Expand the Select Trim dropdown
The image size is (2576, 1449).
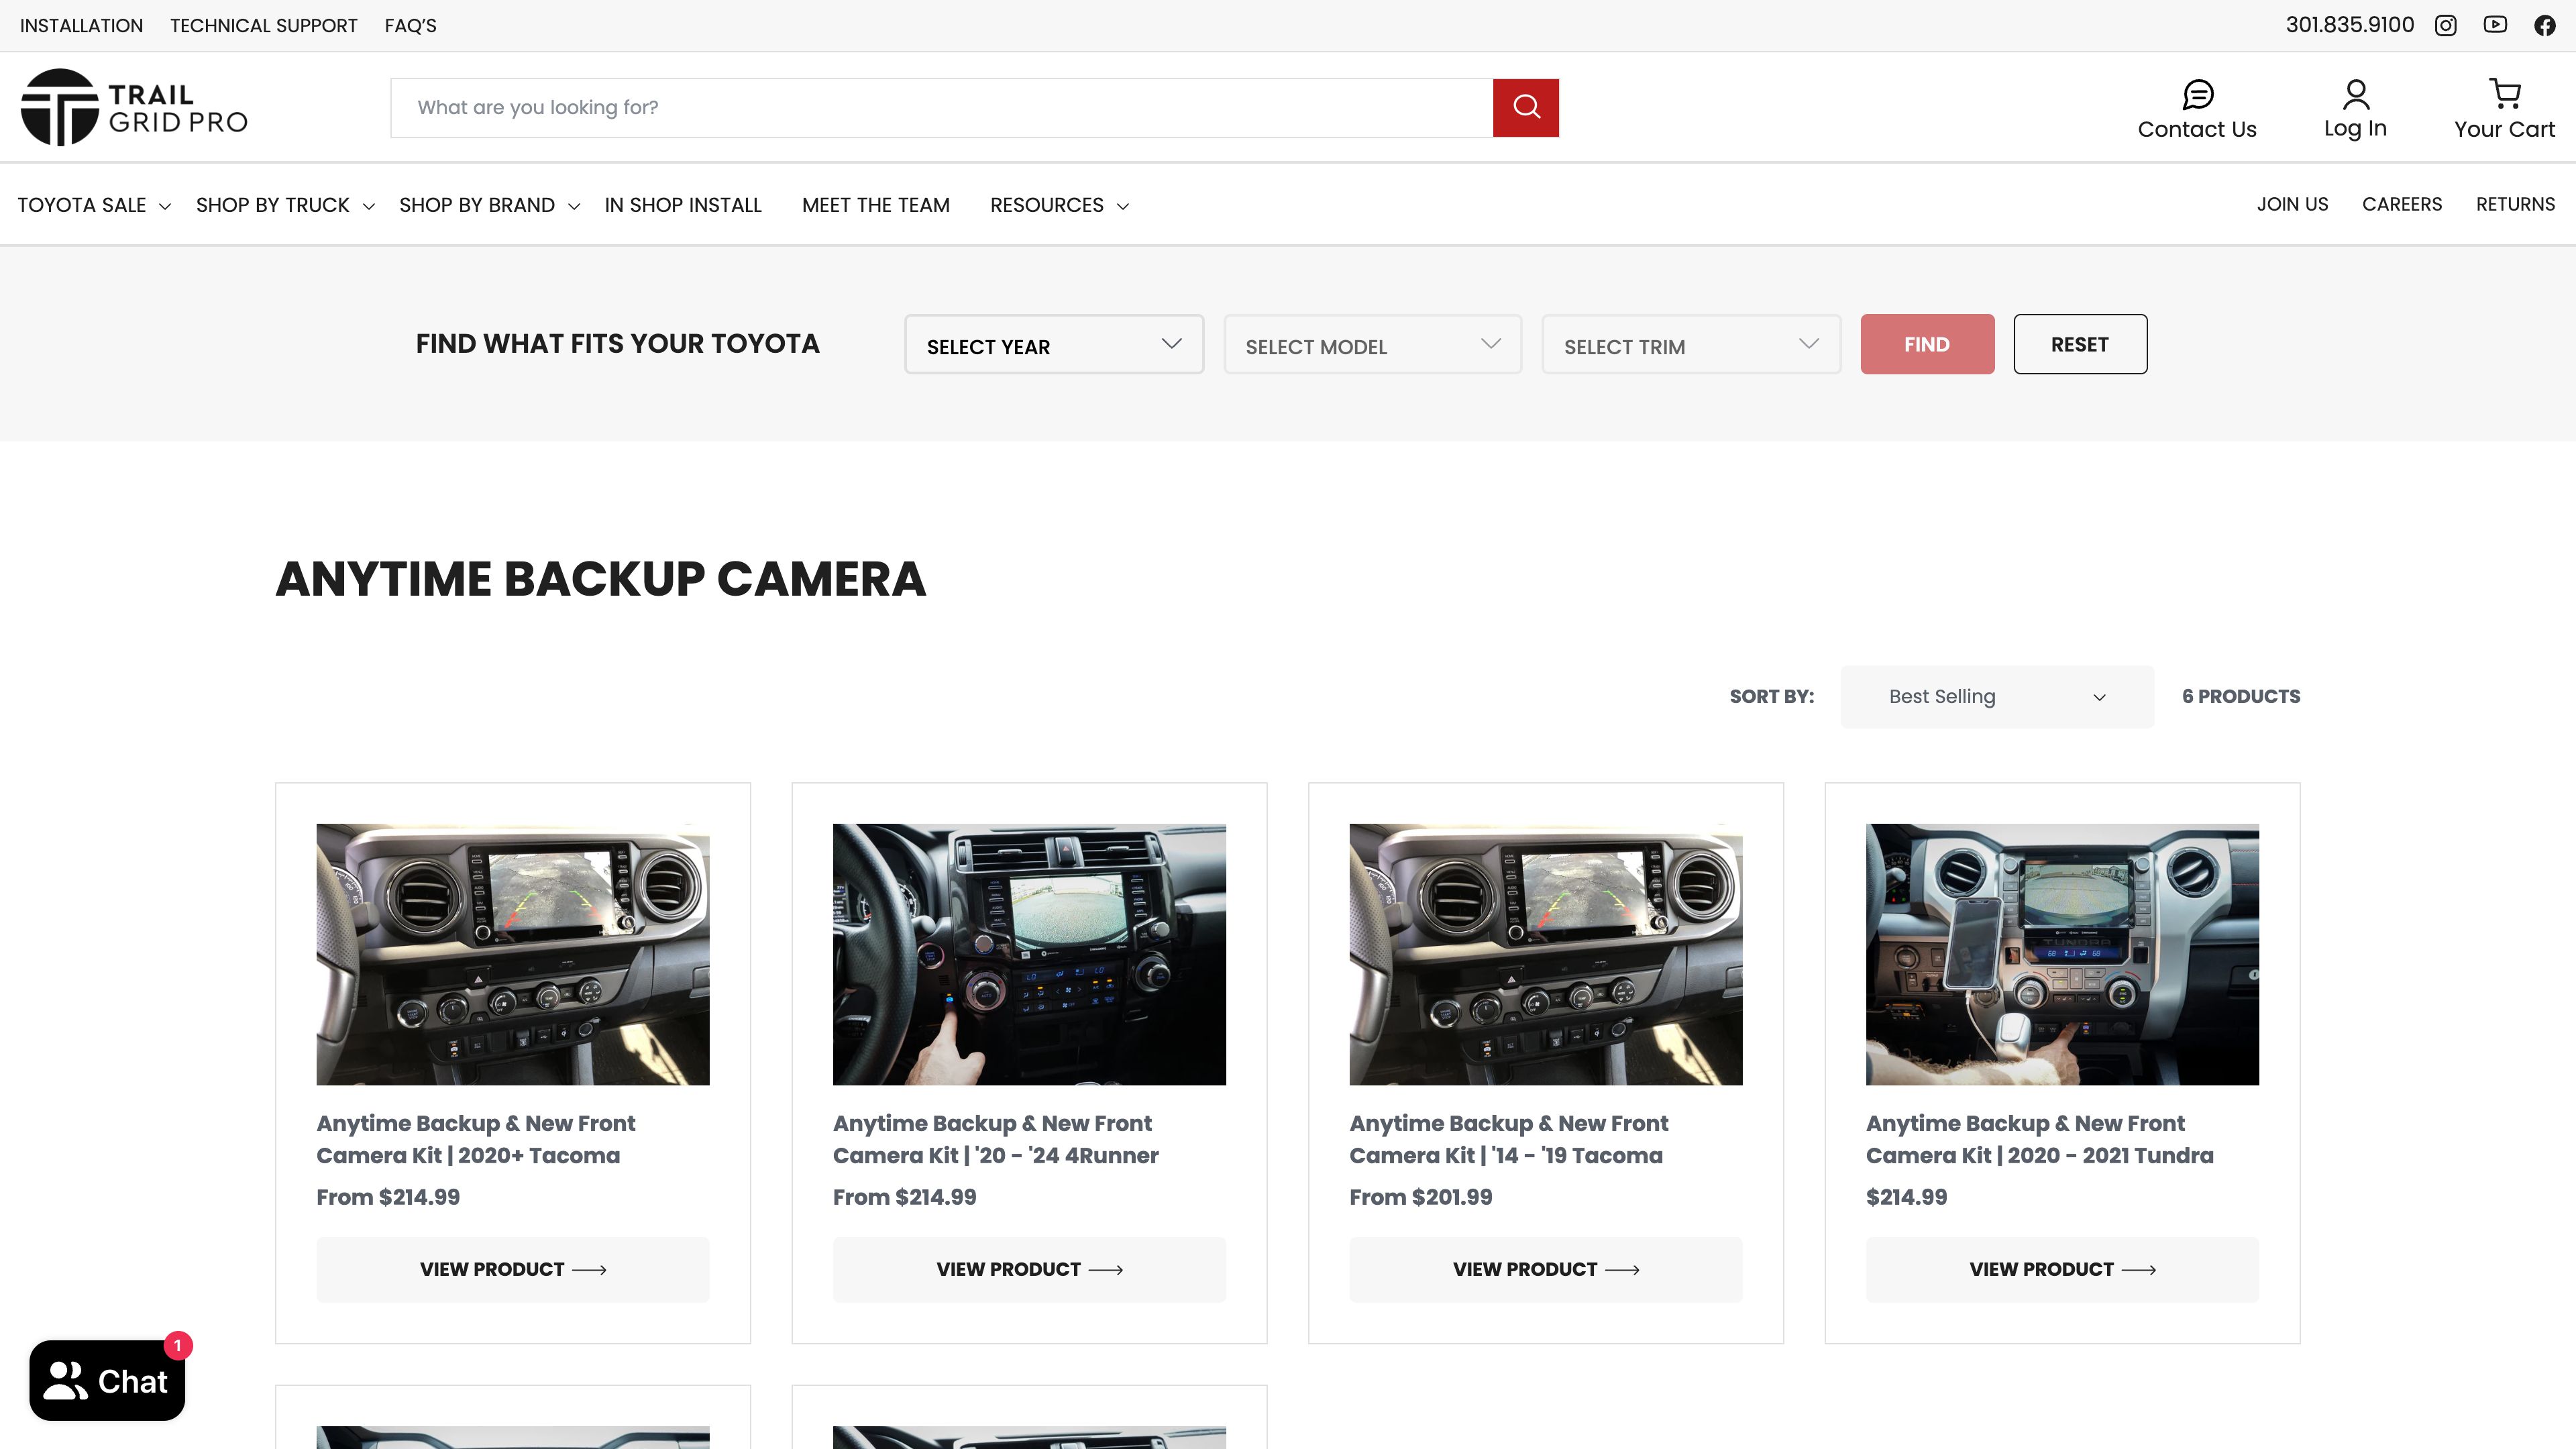(x=1690, y=345)
